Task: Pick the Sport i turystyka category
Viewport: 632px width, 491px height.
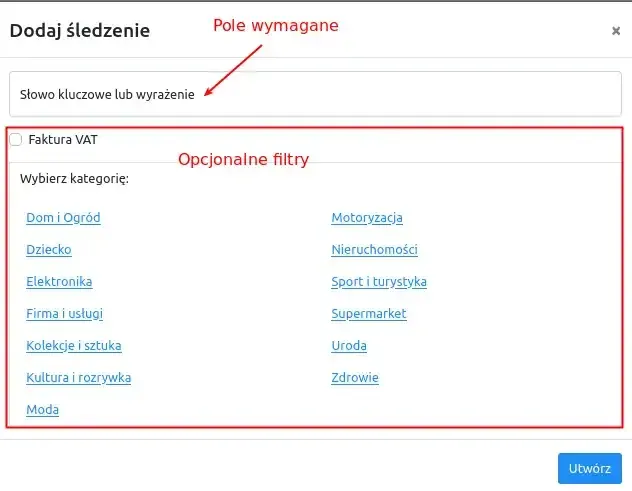Action: tap(379, 281)
